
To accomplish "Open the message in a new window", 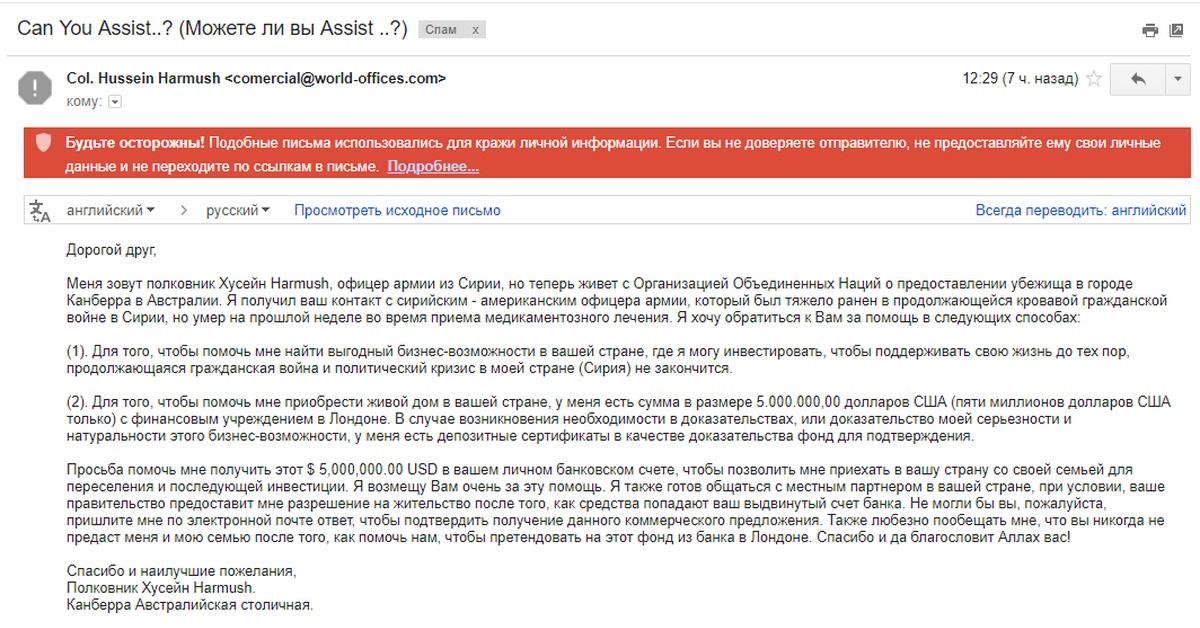I will 1176,30.
